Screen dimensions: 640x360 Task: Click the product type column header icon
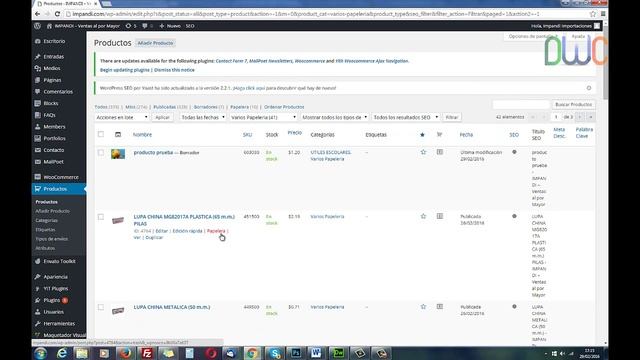pos(440,134)
